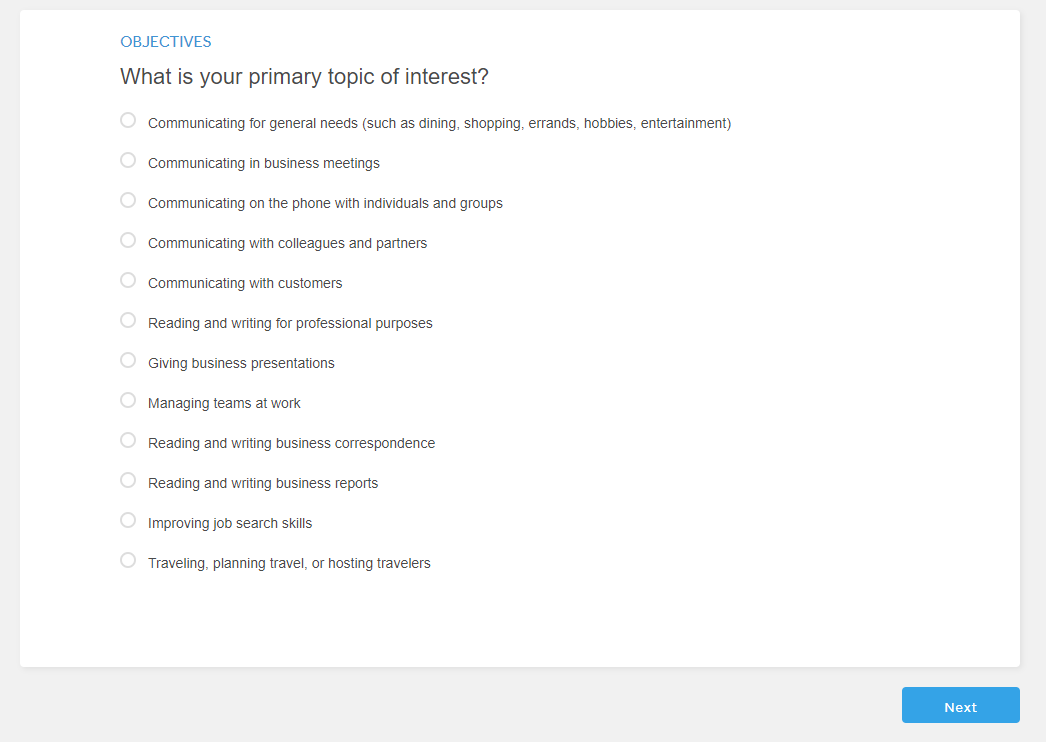Click the OBJECTIVES heading
This screenshot has height=742, width=1046.
click(165, 41)
